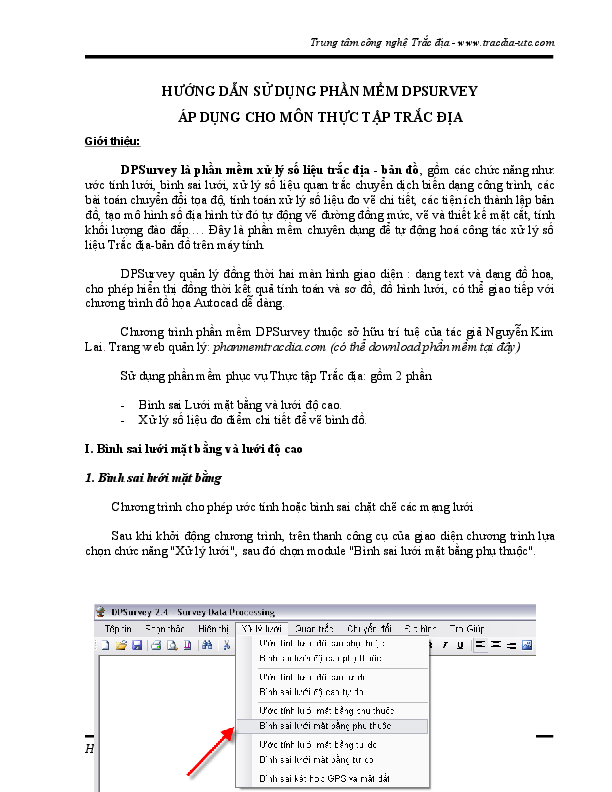This screenshot has height=792, width=612.
Task: Choose Bình sai lưới mặt bằng phụ thuộc
Action: point(333,726)
